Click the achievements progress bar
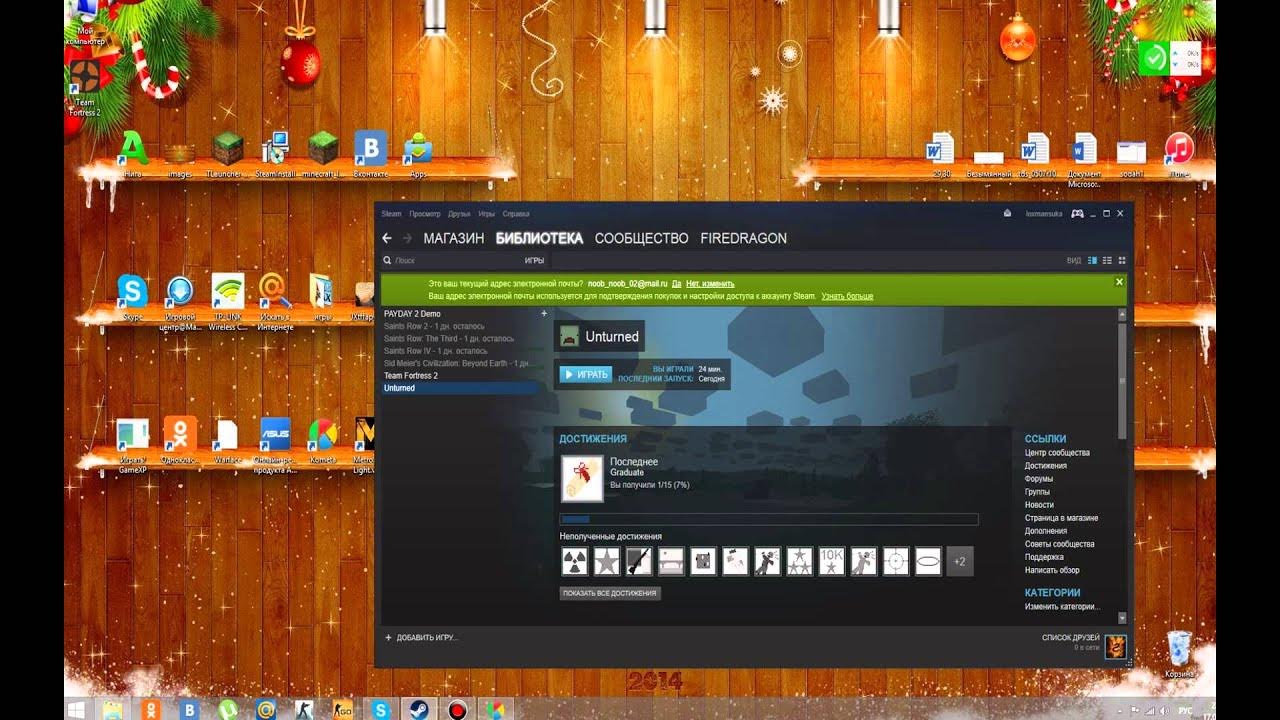1280x720 pixels. click(x=768, y=519)
